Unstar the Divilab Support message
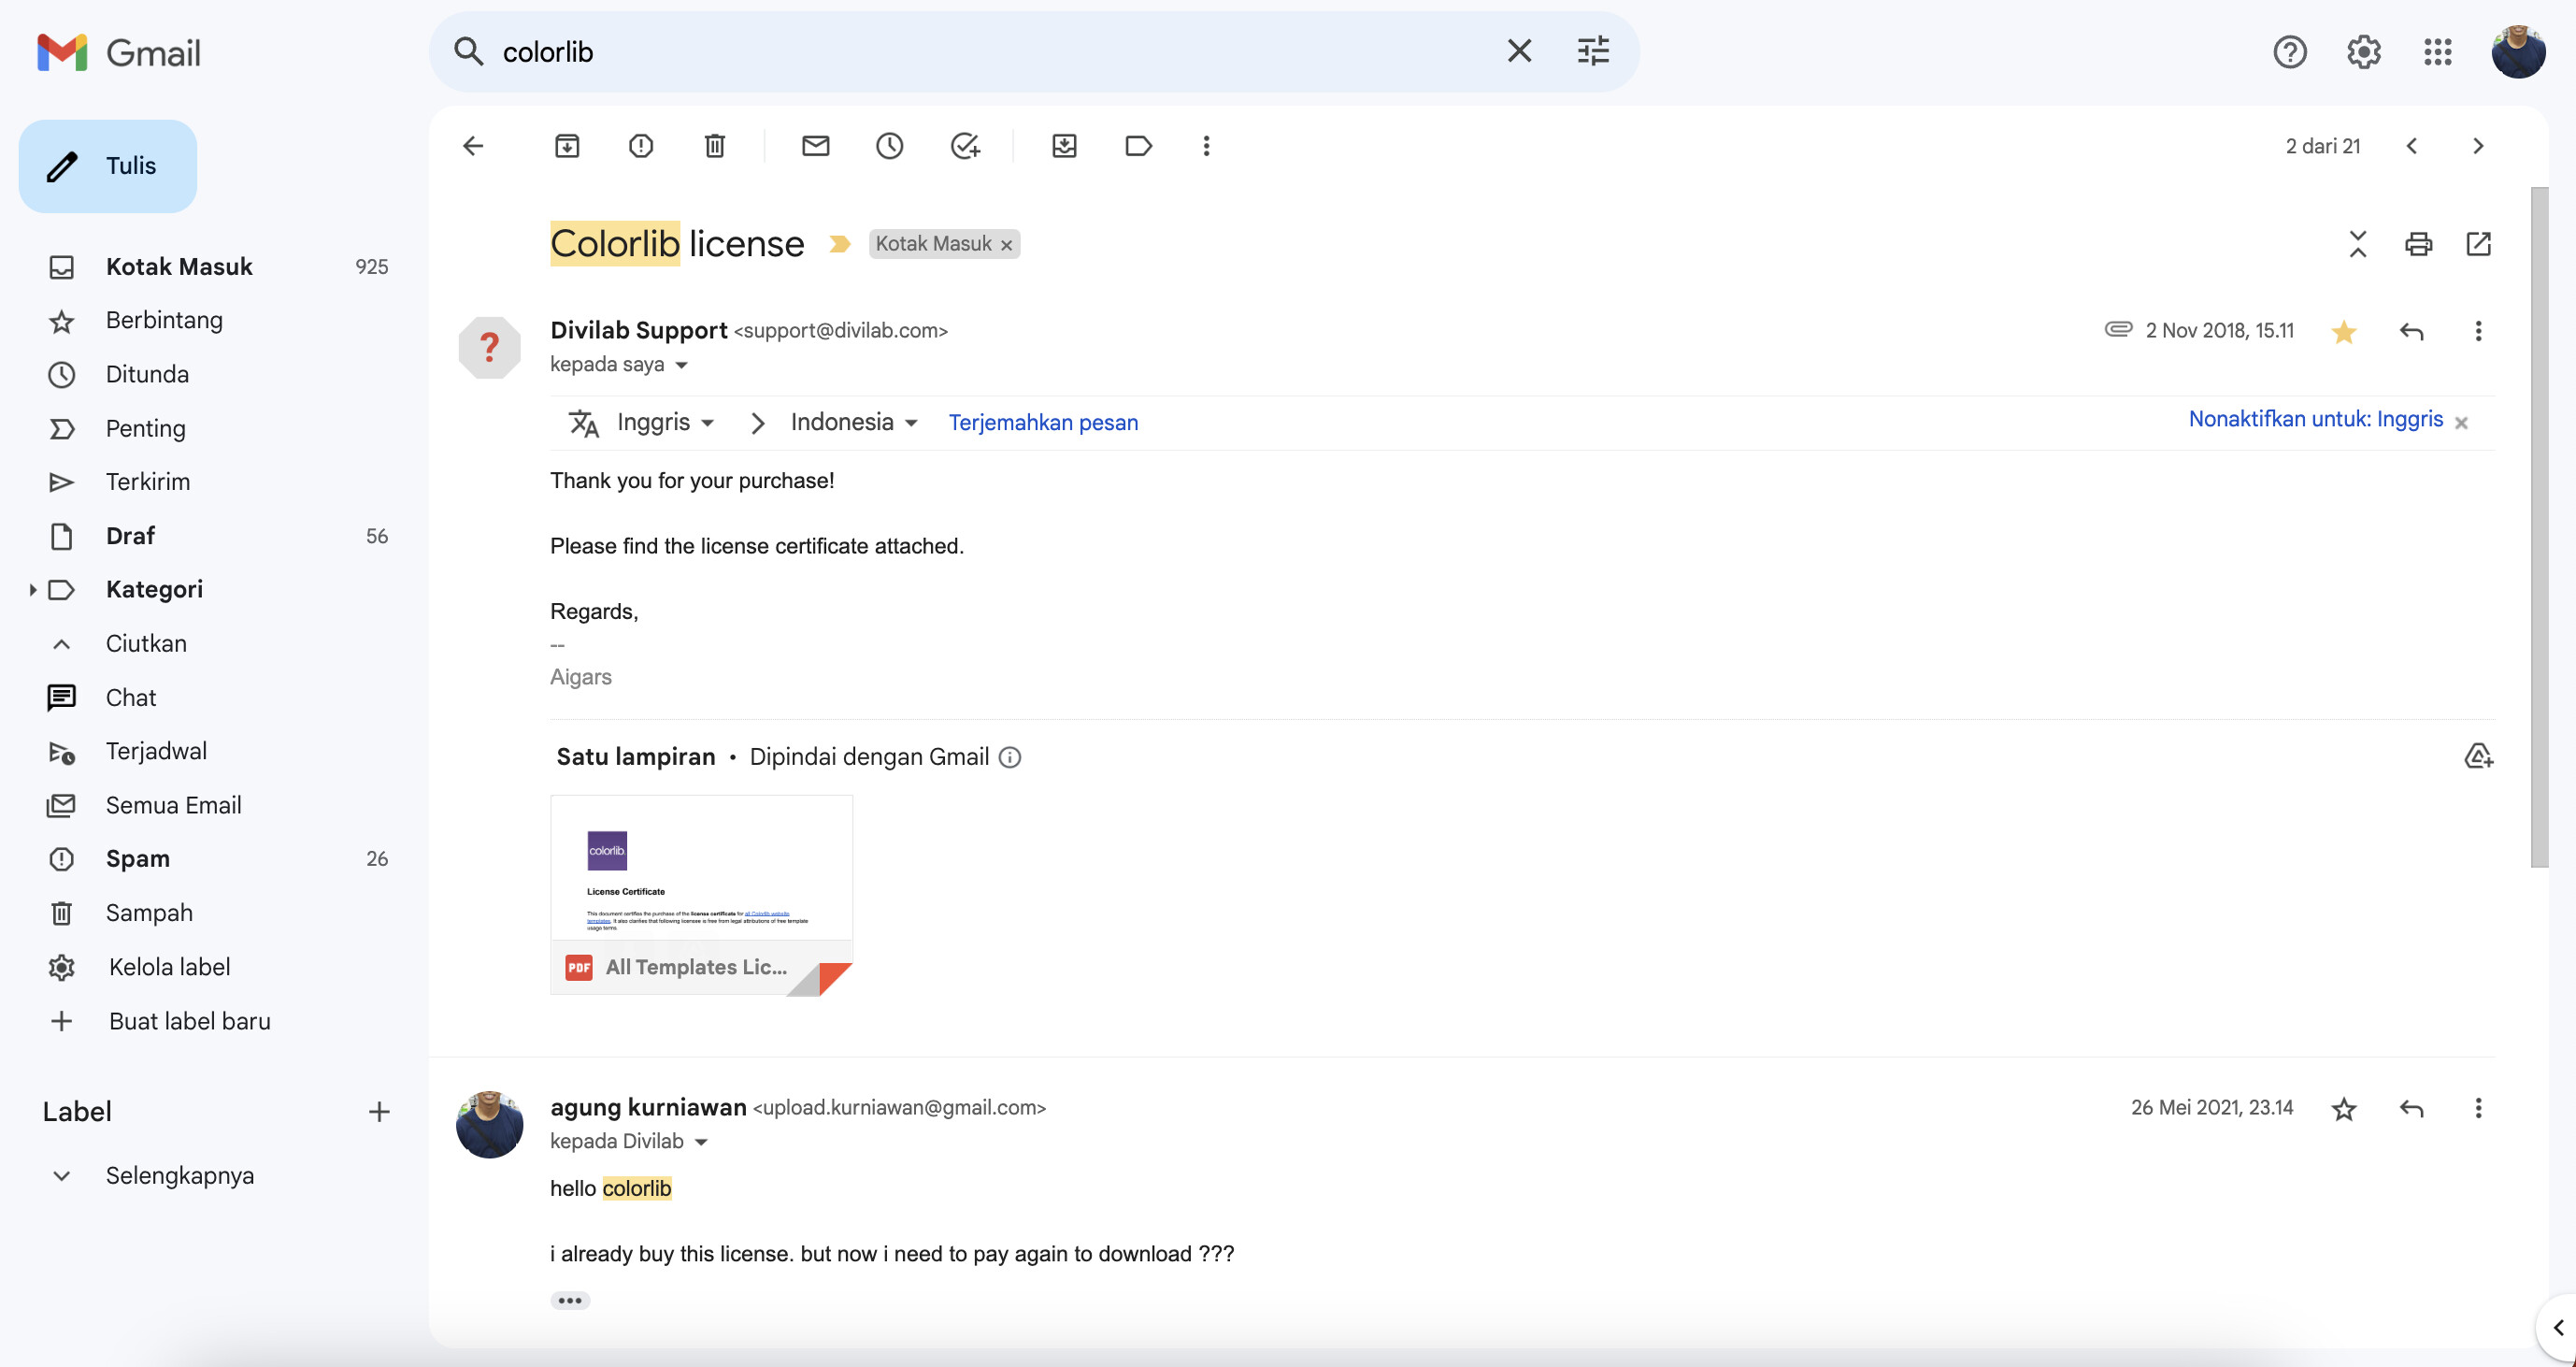Screen dimensions: 2576x1367 click(x=2344, y=331)
